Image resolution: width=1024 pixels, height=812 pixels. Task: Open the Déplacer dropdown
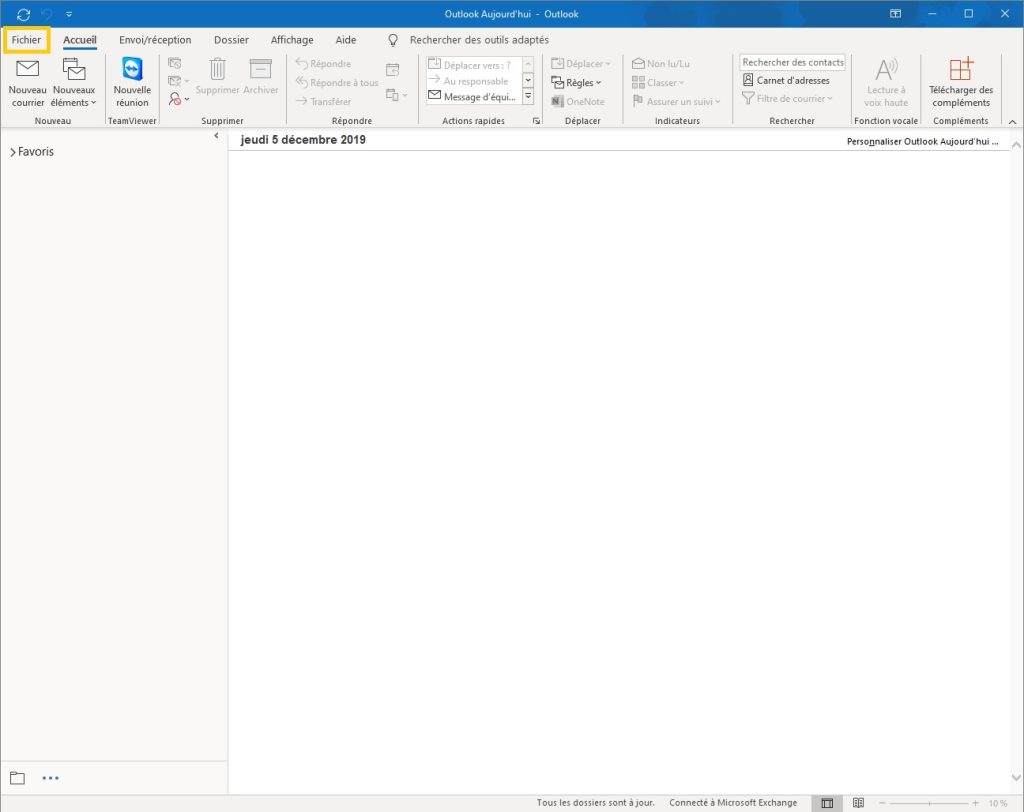coord(581,63)
